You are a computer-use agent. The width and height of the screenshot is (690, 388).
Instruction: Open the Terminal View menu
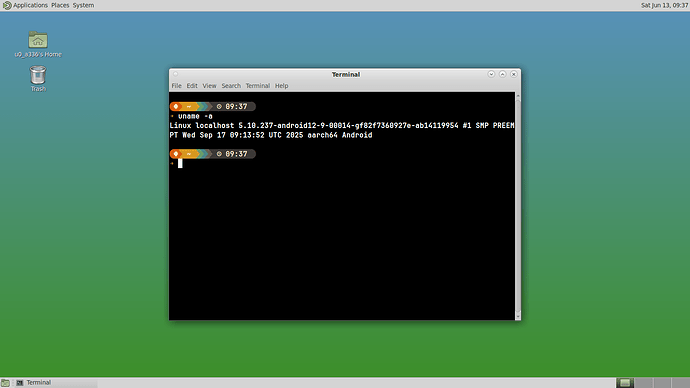209,86
